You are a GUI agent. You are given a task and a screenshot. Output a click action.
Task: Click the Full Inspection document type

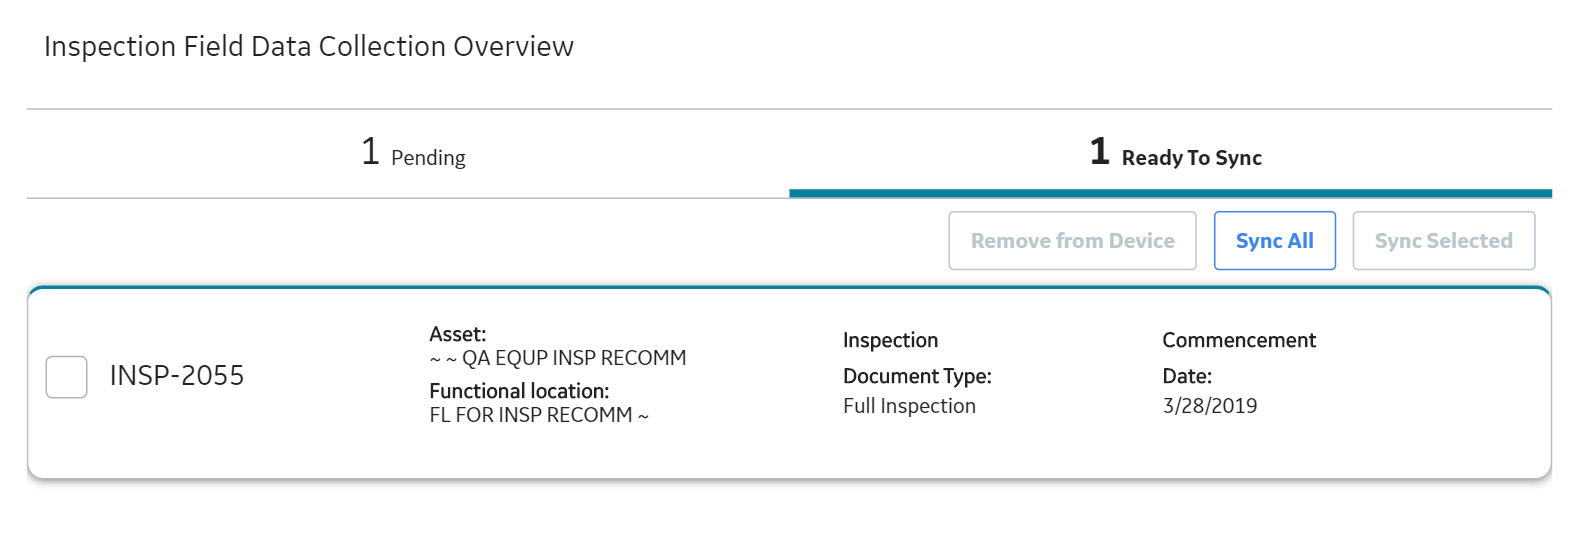[909, 406]
